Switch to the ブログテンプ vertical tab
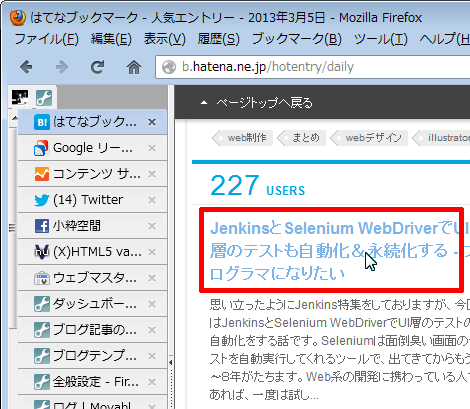Image resolution: width=470 pixels, height=409 pixels. tap(92, 356)
